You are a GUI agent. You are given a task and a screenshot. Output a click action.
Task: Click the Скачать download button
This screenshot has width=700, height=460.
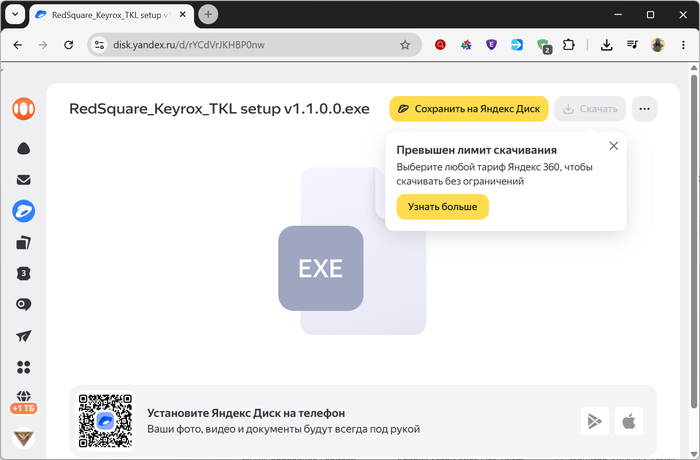point(590,109)
